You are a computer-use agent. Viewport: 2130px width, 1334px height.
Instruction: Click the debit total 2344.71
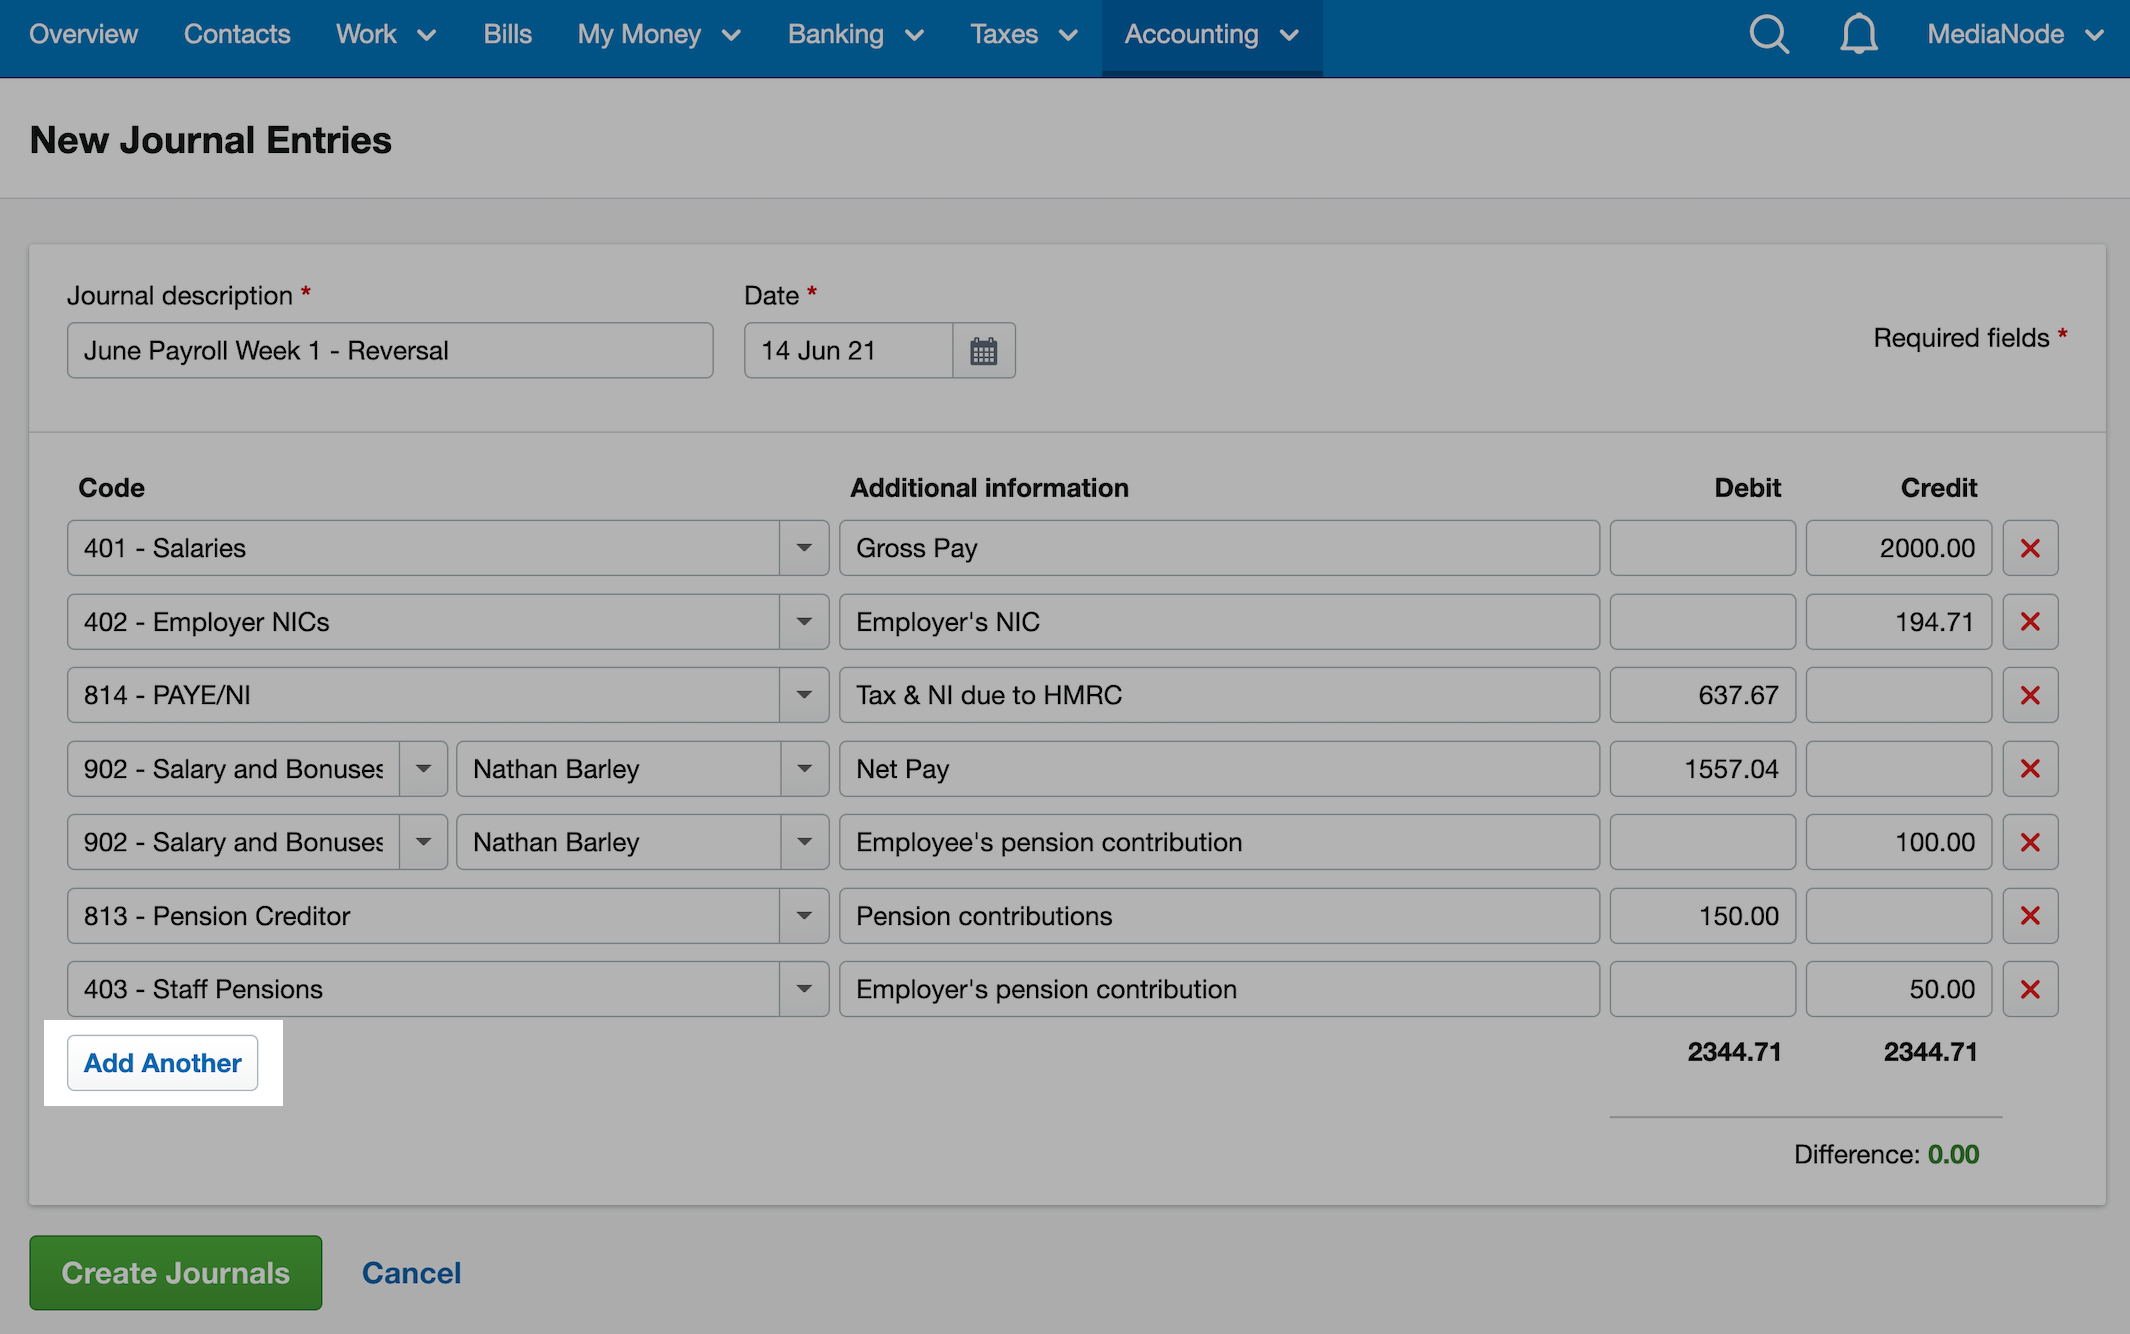[1734, 1052]
